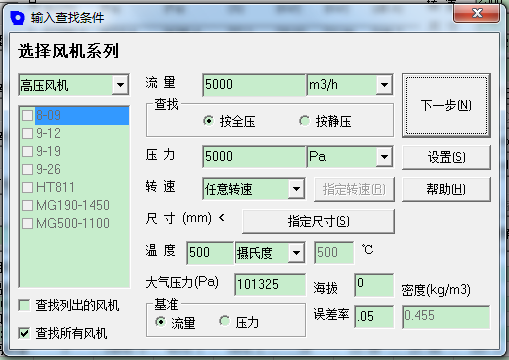Open the m3/h flow unit dropdown
This screenshot has height=360, width=509.
(384, 85)
